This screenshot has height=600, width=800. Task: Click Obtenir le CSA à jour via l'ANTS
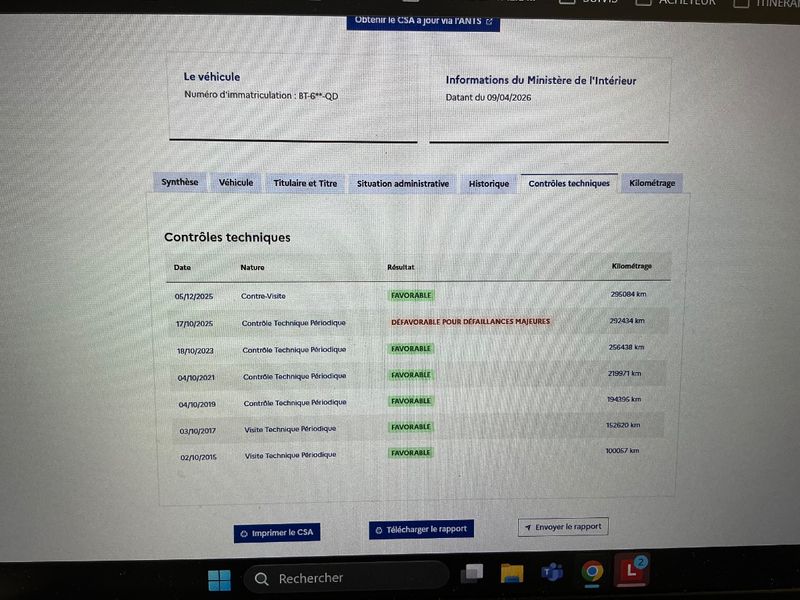423,21
